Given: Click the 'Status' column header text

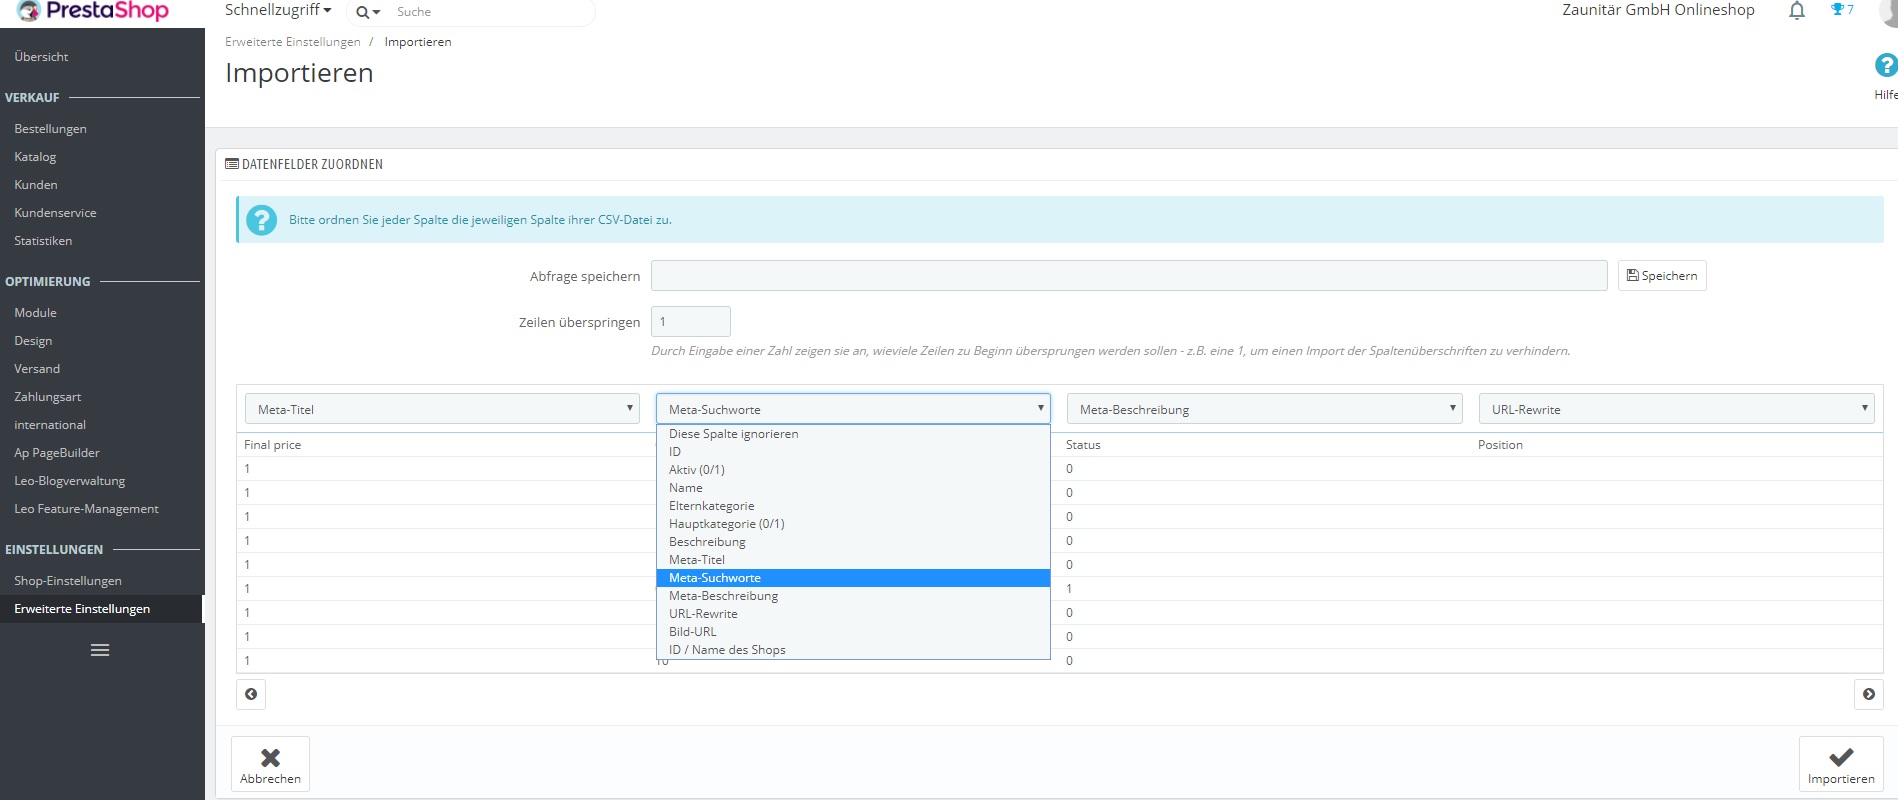Looking at the screenshot, I should coord(1083,445).
